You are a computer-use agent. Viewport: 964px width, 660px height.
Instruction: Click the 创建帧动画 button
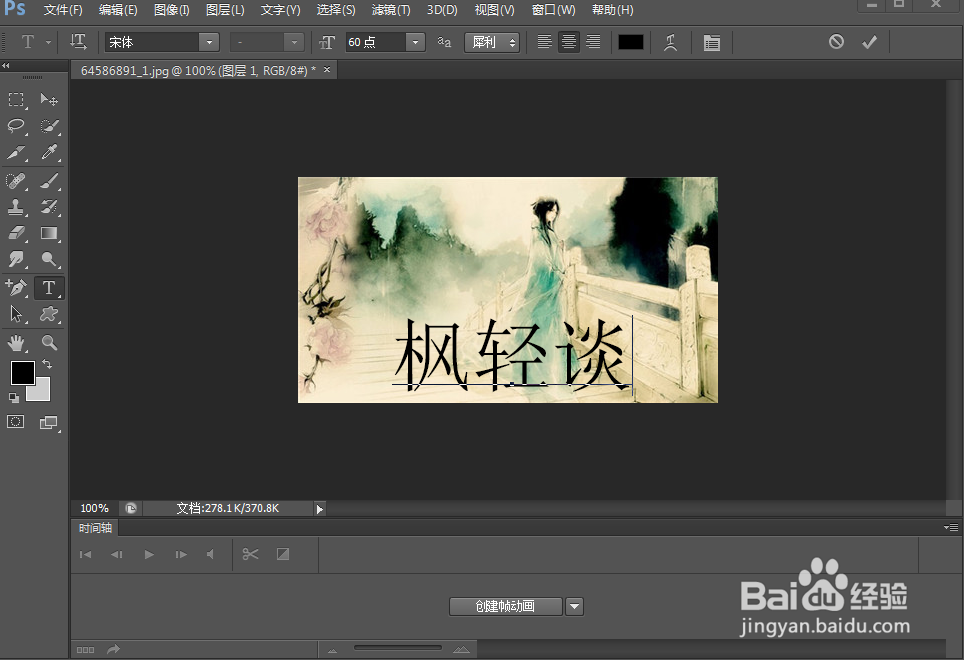pyautogui.click(x=505, y=607)
